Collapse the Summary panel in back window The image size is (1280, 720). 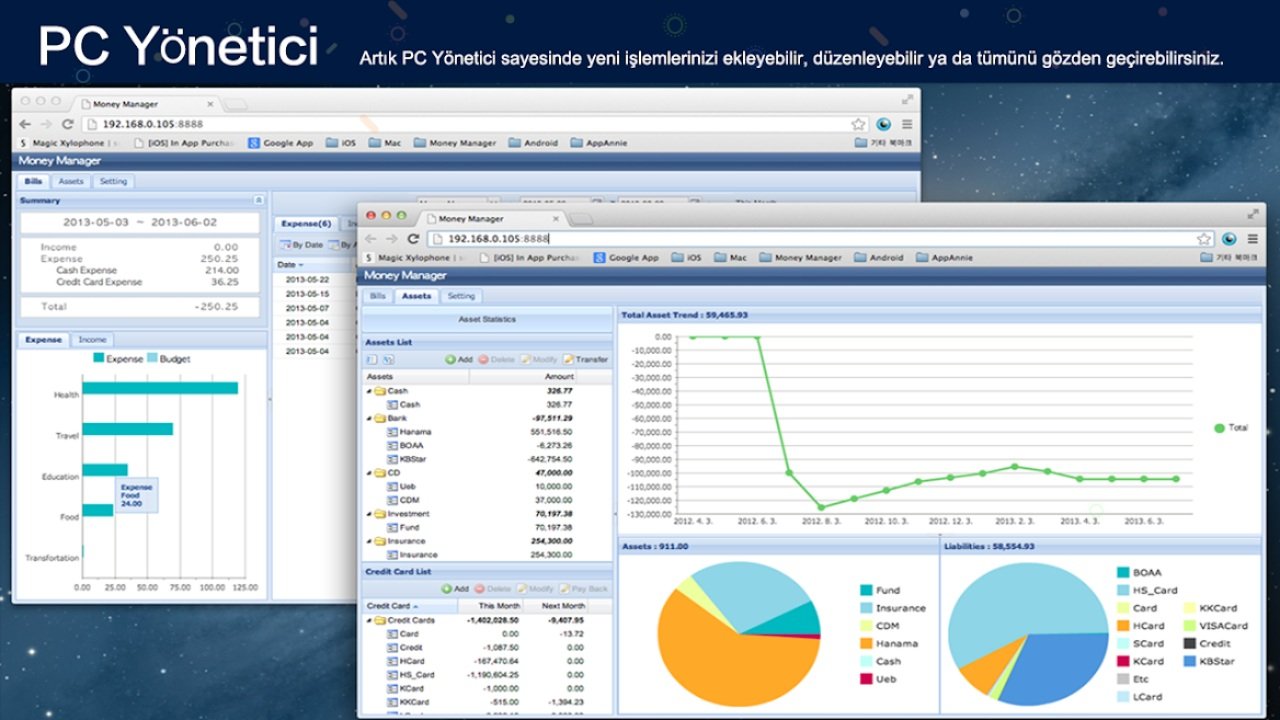pos(259,200)
